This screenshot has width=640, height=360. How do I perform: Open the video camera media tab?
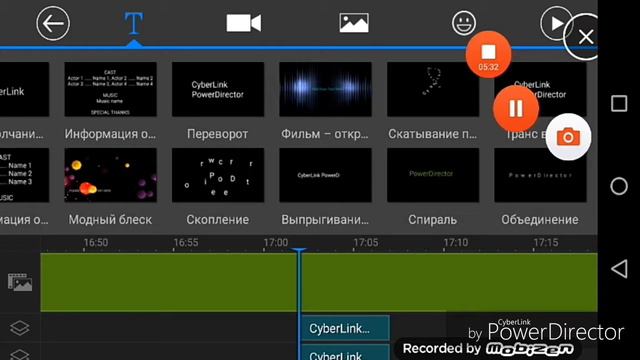pos(244,23)
